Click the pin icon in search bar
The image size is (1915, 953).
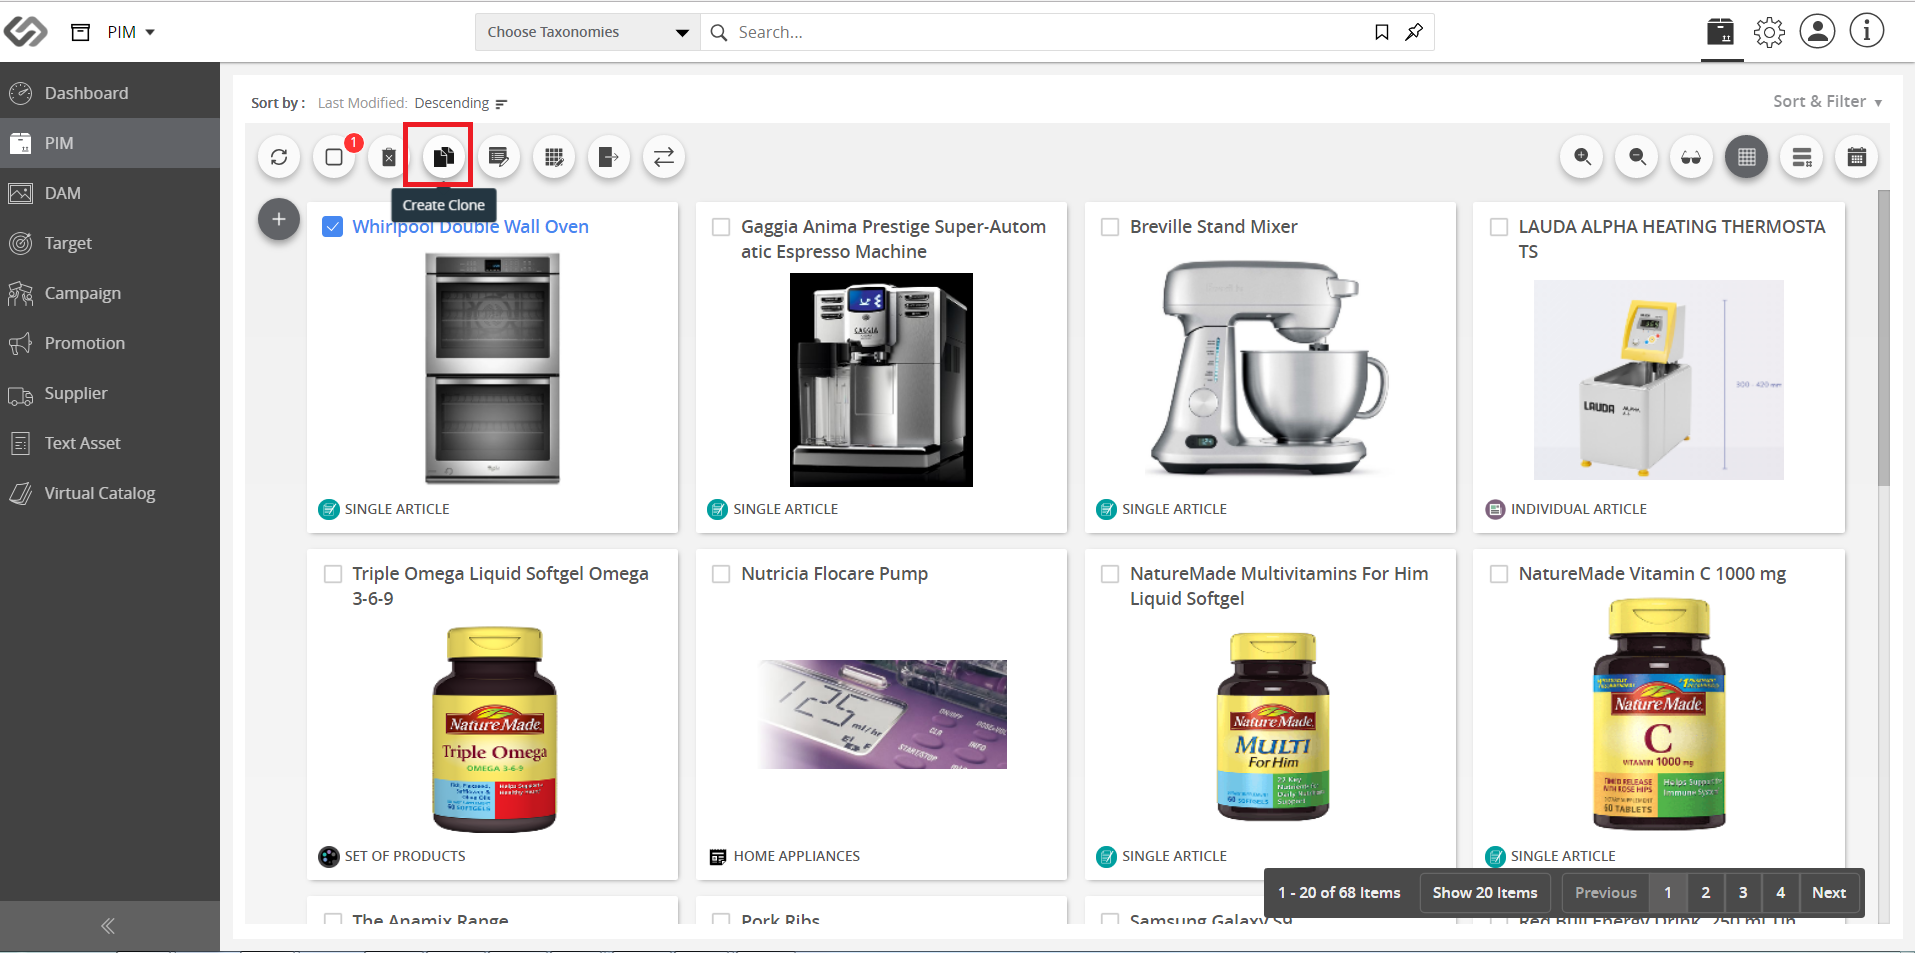tap(1414, 32)
